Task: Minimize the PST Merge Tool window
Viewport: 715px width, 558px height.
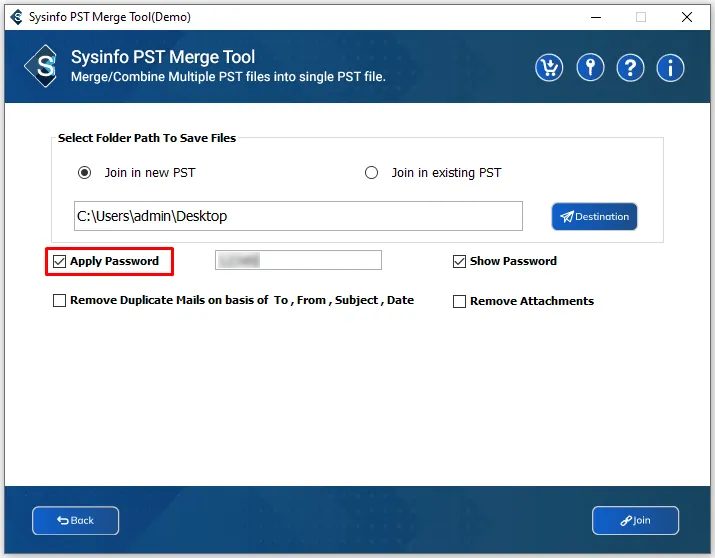Action: point(596,17)
